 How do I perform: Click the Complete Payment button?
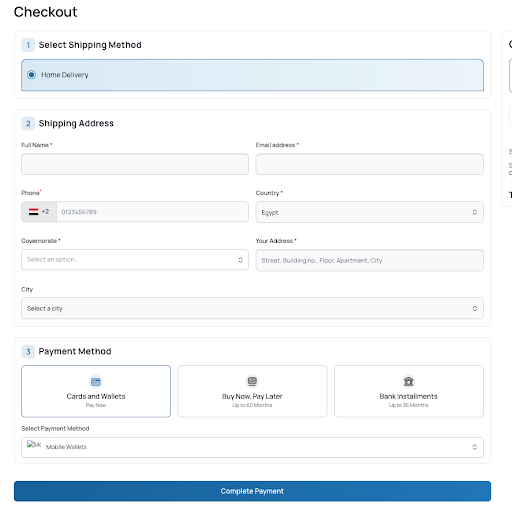tap(252, 491)
